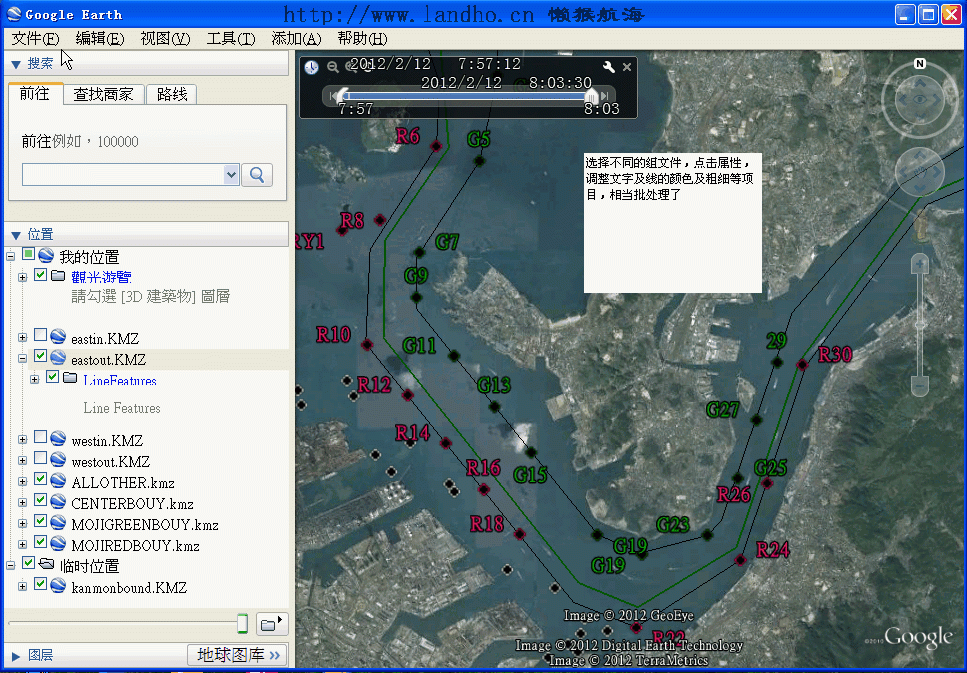Image resolution: width=967 pixels, height=673 pixels.
Task: Expand the westin.KMZ tree node
Action: [x=23, y=440]
